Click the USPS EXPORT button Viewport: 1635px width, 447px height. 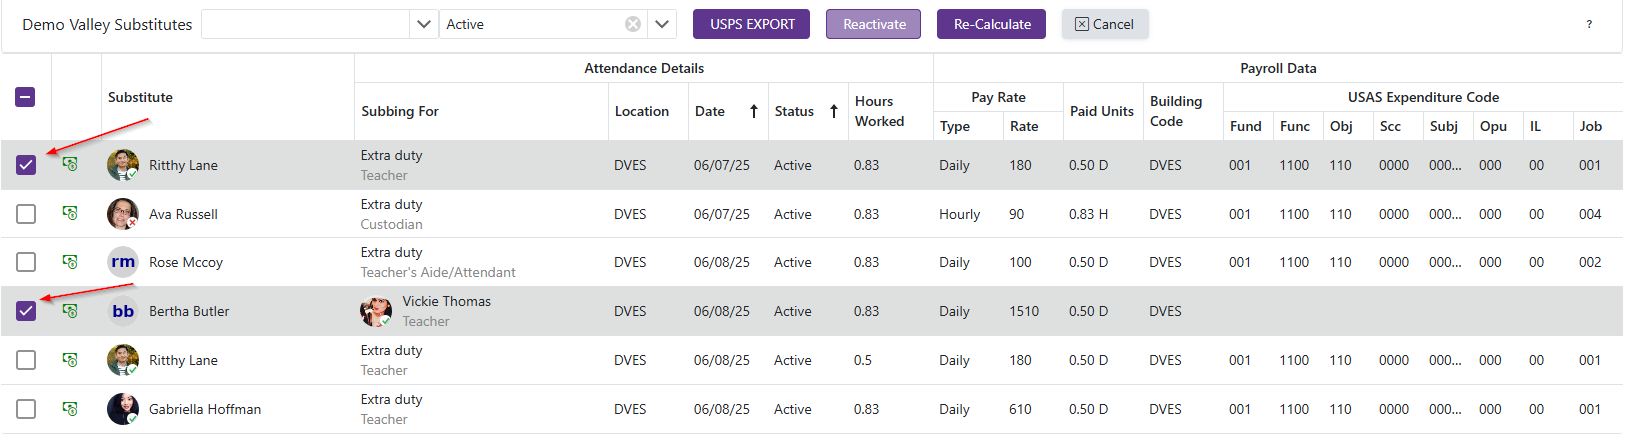click(752, 24)
